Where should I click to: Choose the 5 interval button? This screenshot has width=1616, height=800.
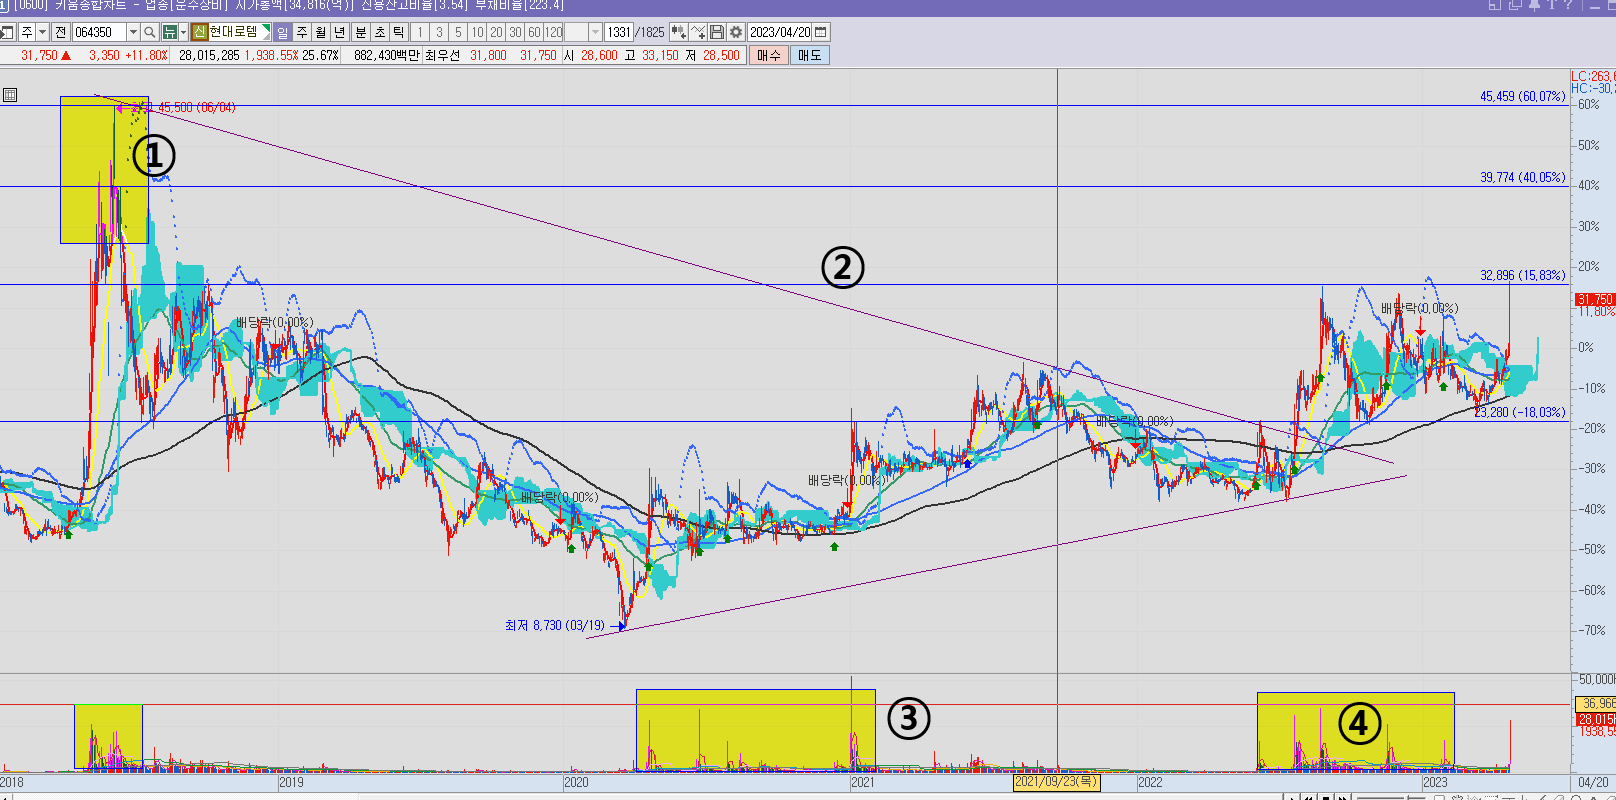click(458, 32)
